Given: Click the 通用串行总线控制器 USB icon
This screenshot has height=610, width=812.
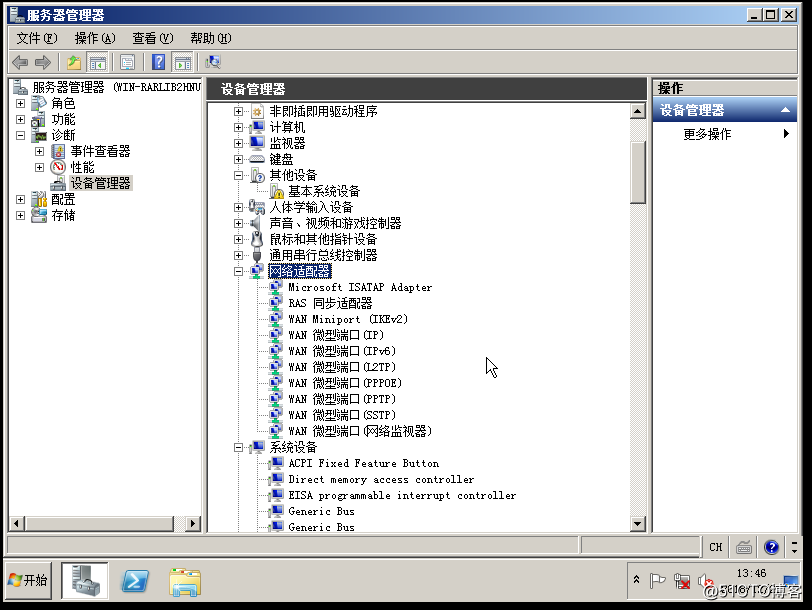Looking at the screenshot, I should coord(257,255).
